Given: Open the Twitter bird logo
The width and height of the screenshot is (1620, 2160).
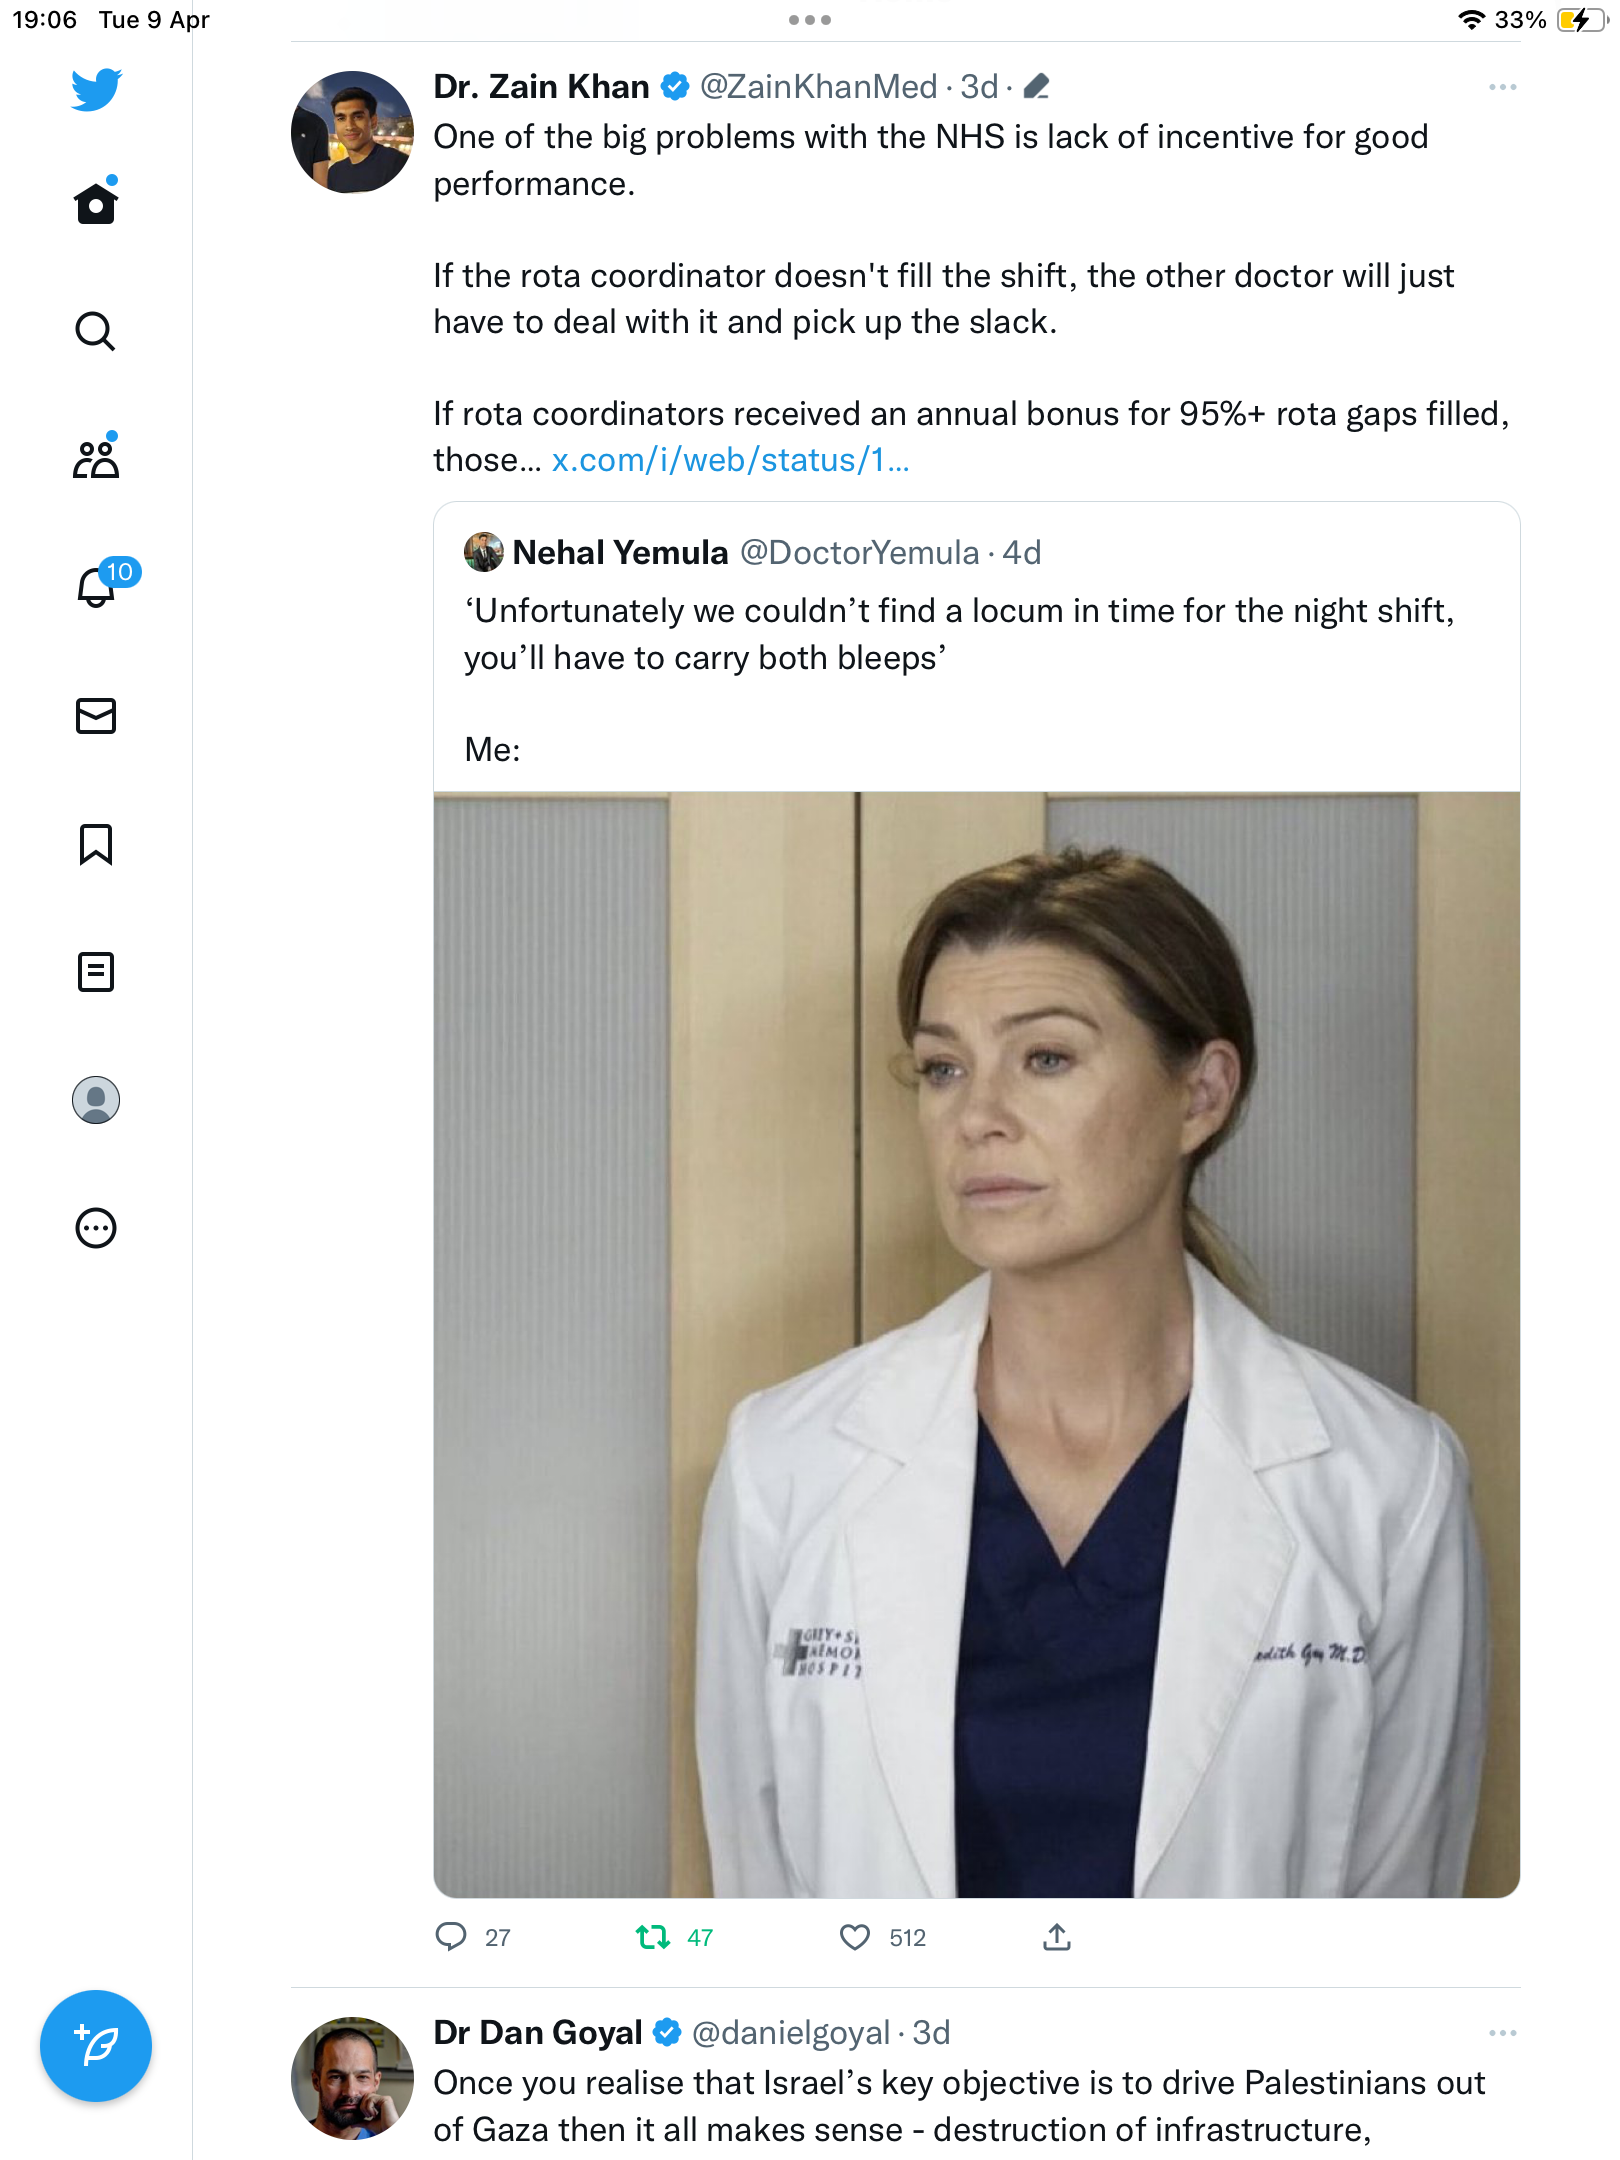Looking at the screenshot, I should pos(96,89).
